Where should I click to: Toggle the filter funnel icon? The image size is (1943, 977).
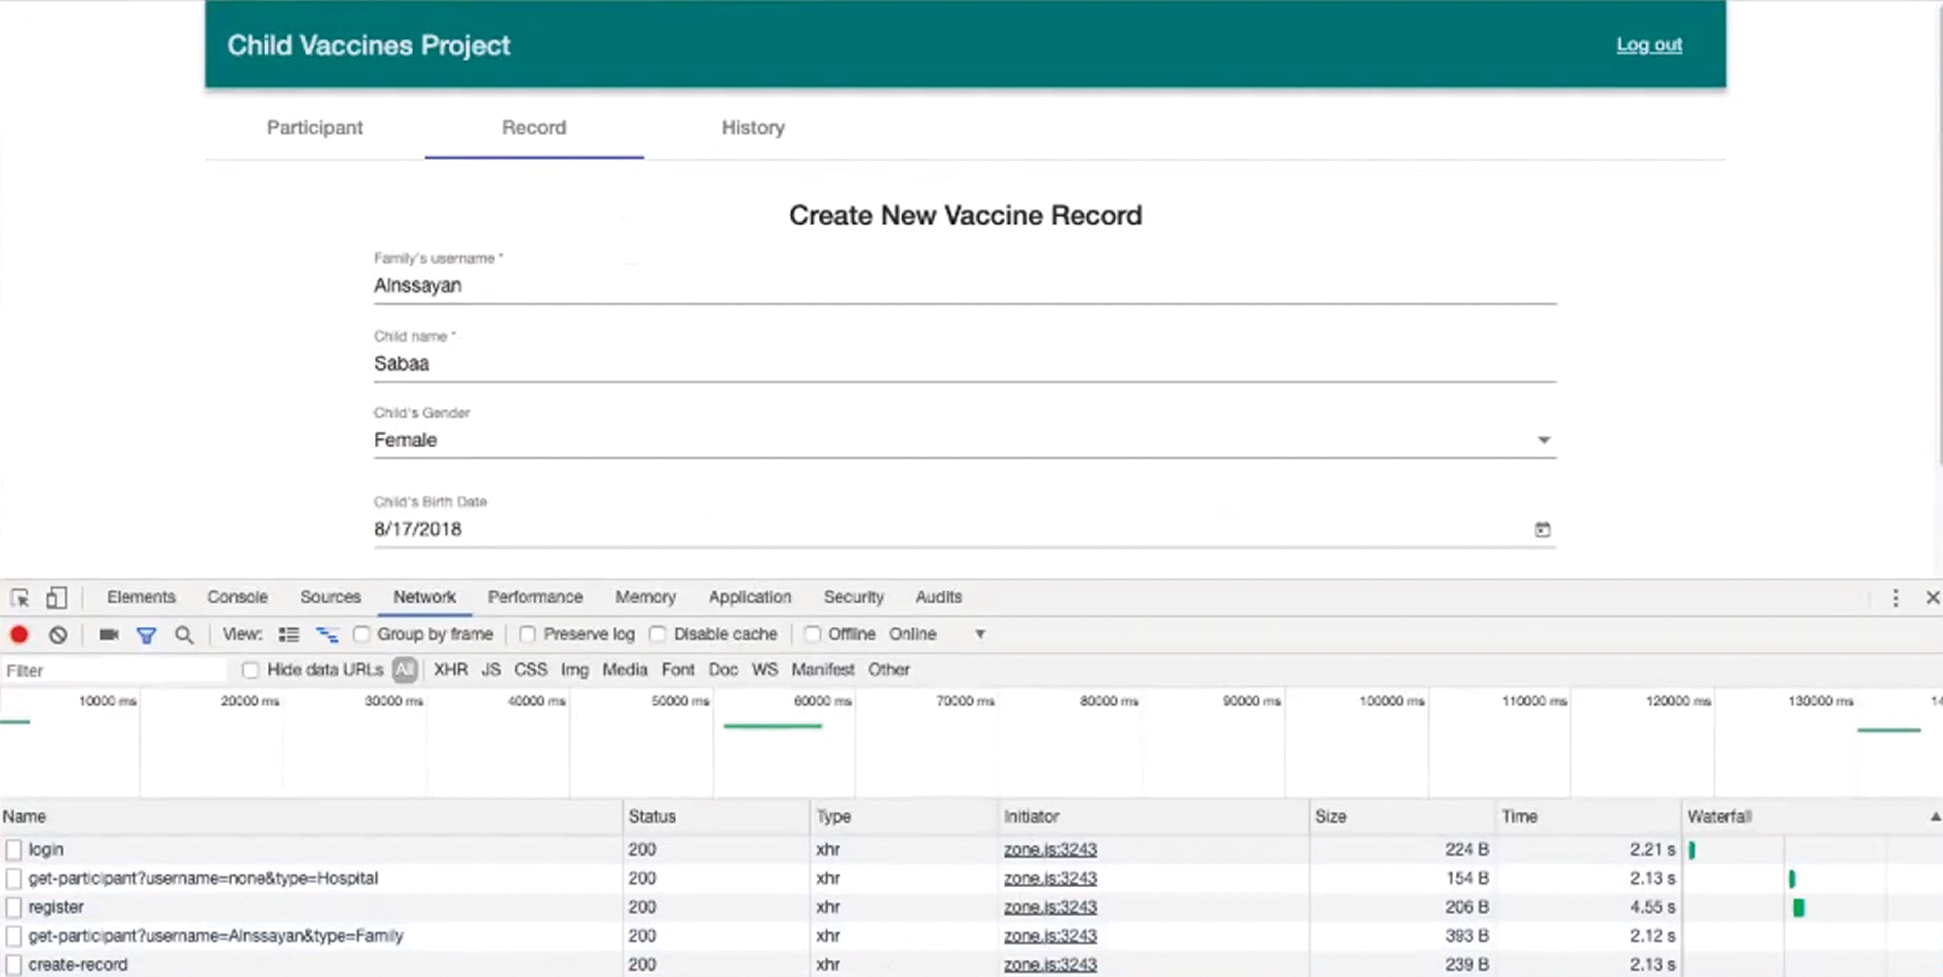(x=146, y=634)
